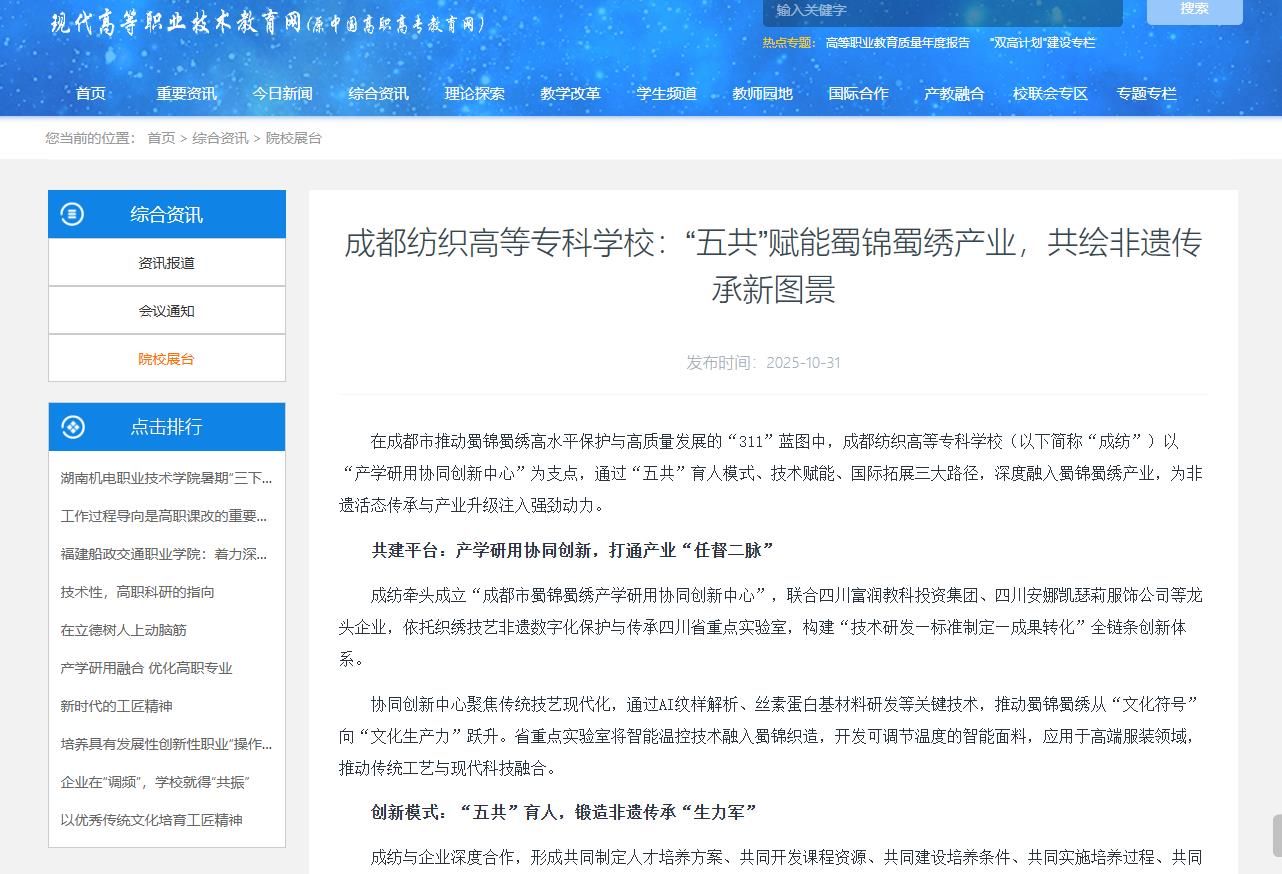The width and height of the screenshot is (1282, 874).
Task: Click the page vertical scrollbar thumb
Action: (1276, 835)
